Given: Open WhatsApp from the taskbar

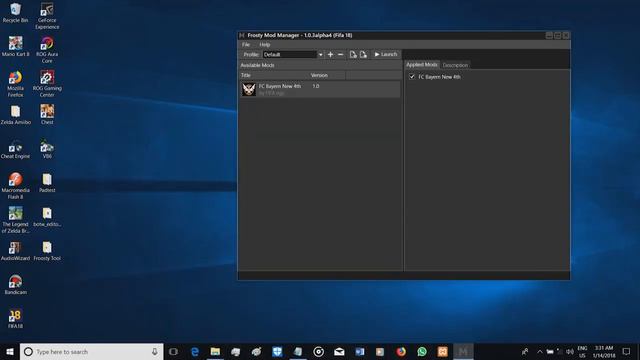Looking at the screenshot, I should pyautogui.click(x=422, y=351).
